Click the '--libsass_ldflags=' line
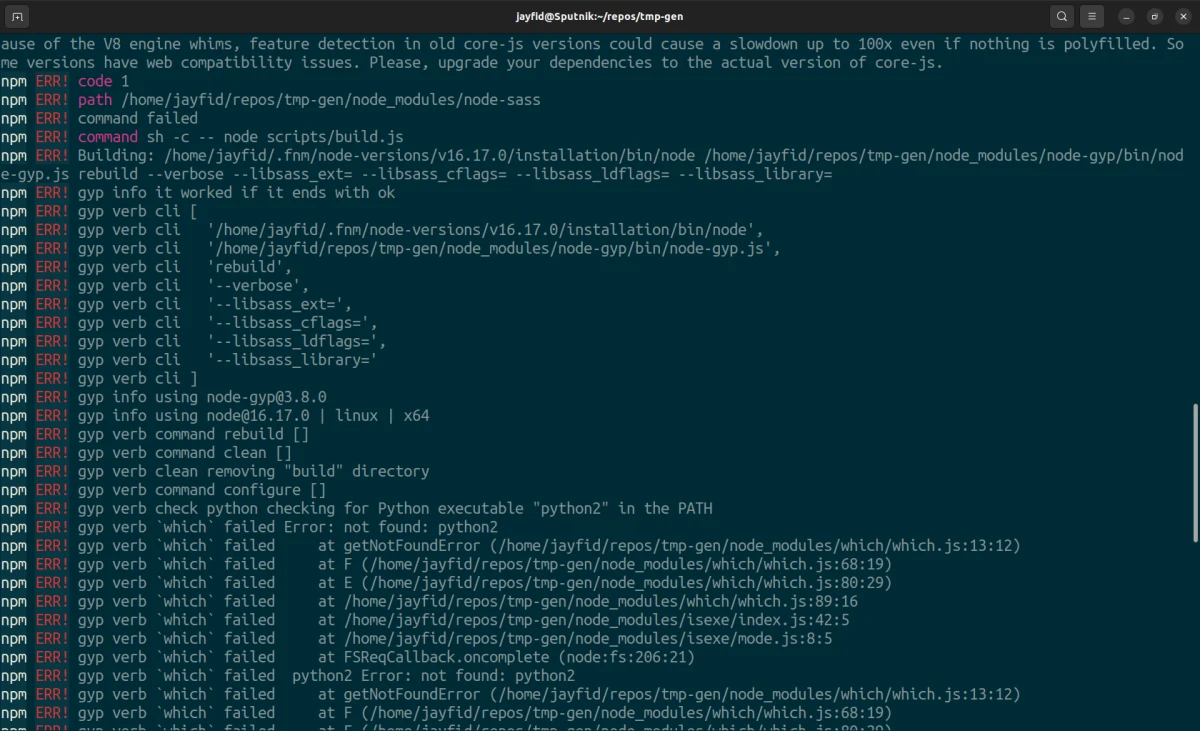 click(193, 341)
